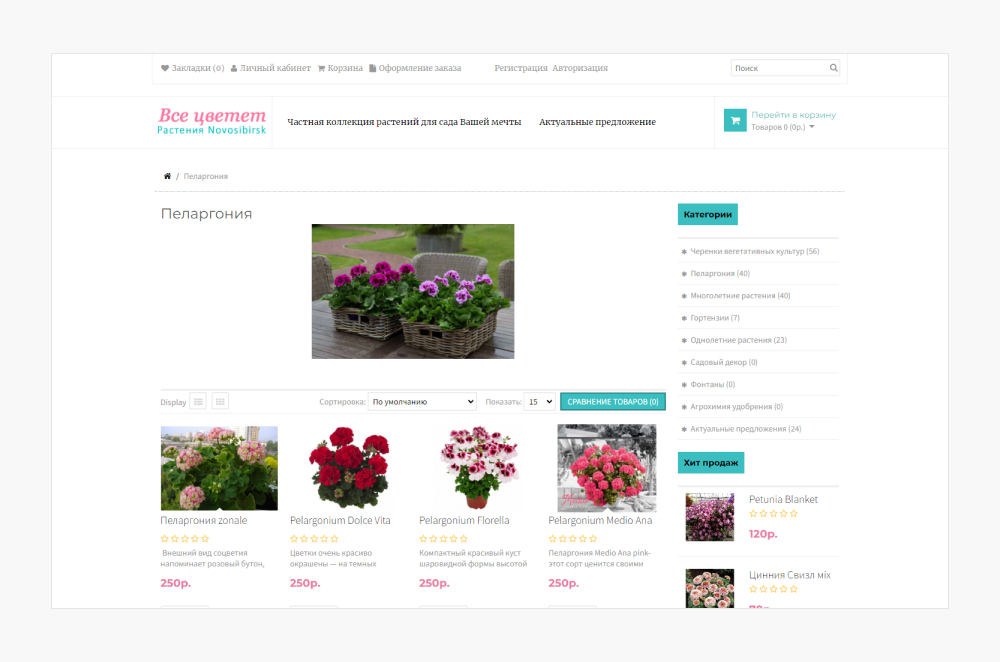Open the Показать 15 dropdown
Viewport: 1000px width, 662px height.
coord(540,402)
